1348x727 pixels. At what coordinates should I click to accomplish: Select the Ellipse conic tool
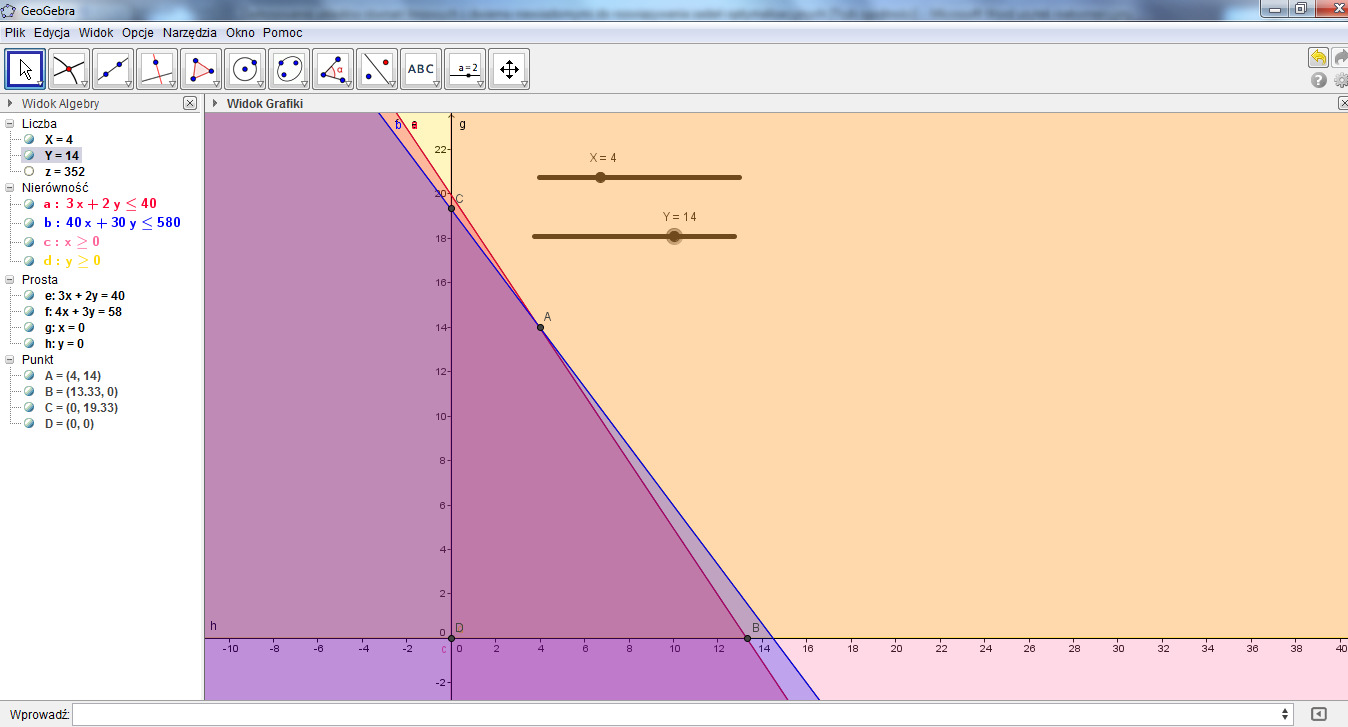[x=289, y=69]
